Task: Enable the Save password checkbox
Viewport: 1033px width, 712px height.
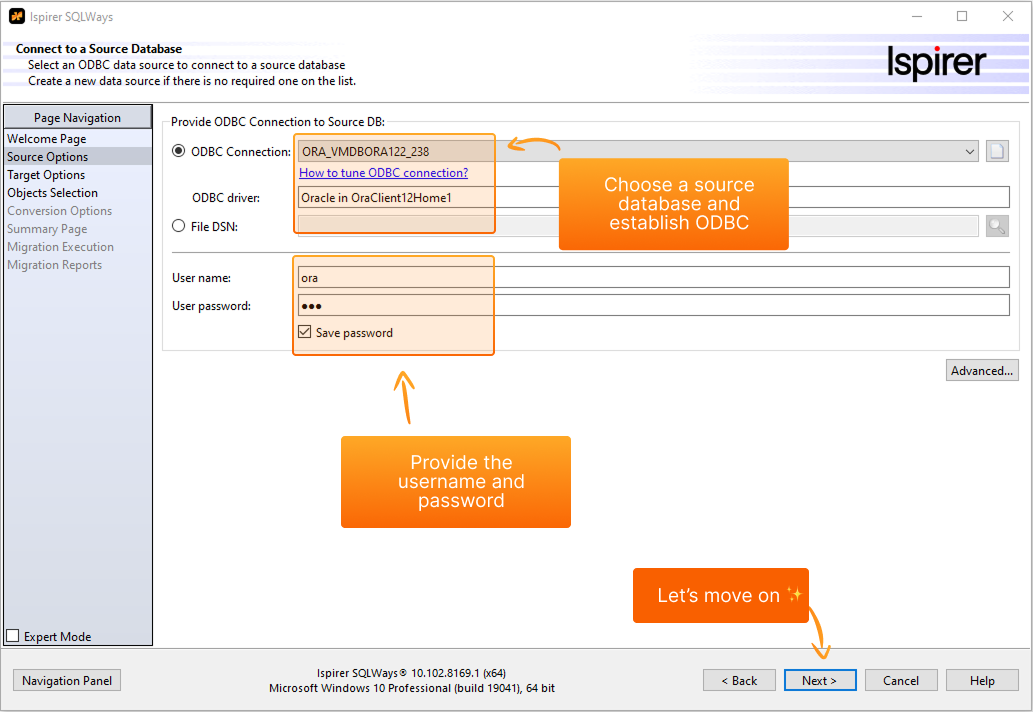Action: click(x=306, y=330)
